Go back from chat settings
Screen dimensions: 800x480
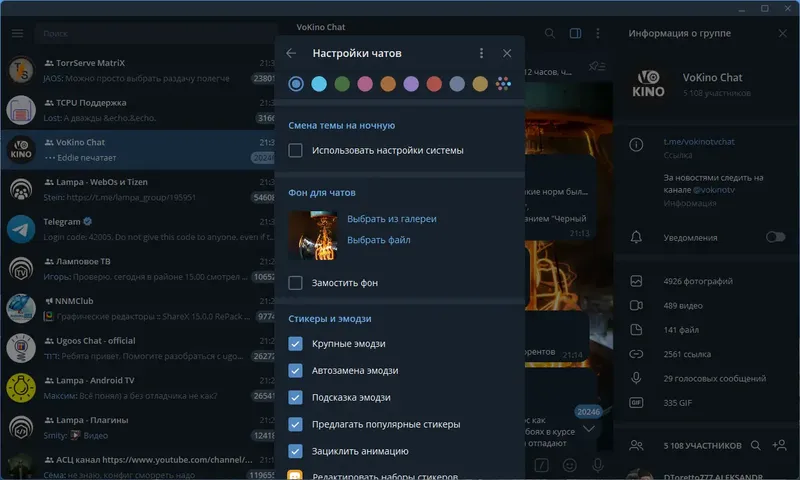click(x=291, y=53)
